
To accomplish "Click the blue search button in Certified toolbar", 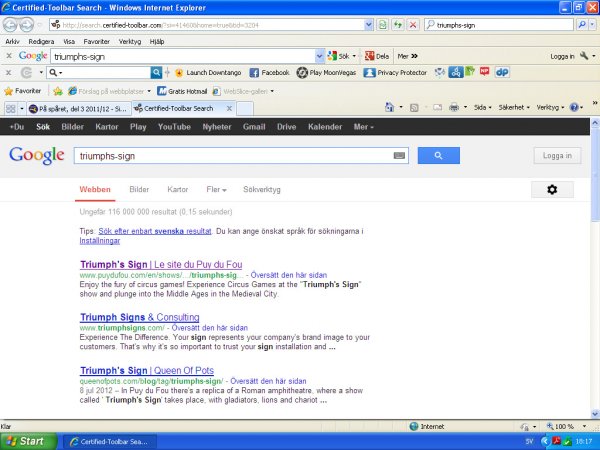I will click(156, 72).
